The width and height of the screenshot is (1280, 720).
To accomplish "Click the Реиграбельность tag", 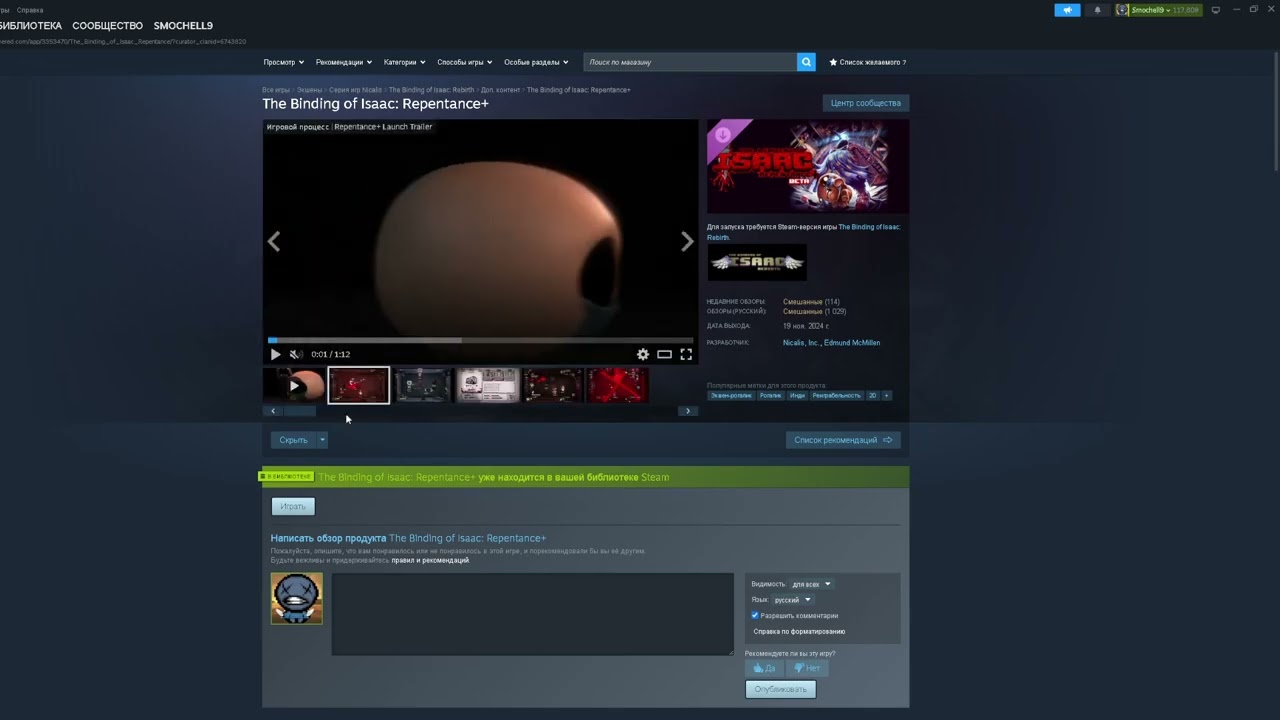I will tap(837, 395).
